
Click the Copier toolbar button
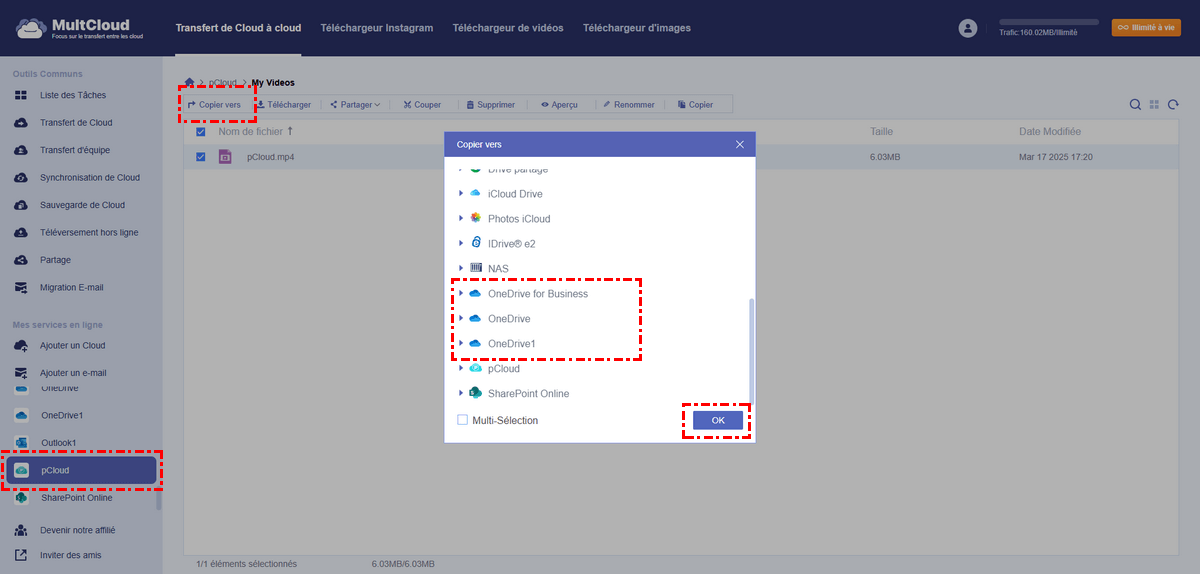(x=695, y=105)
